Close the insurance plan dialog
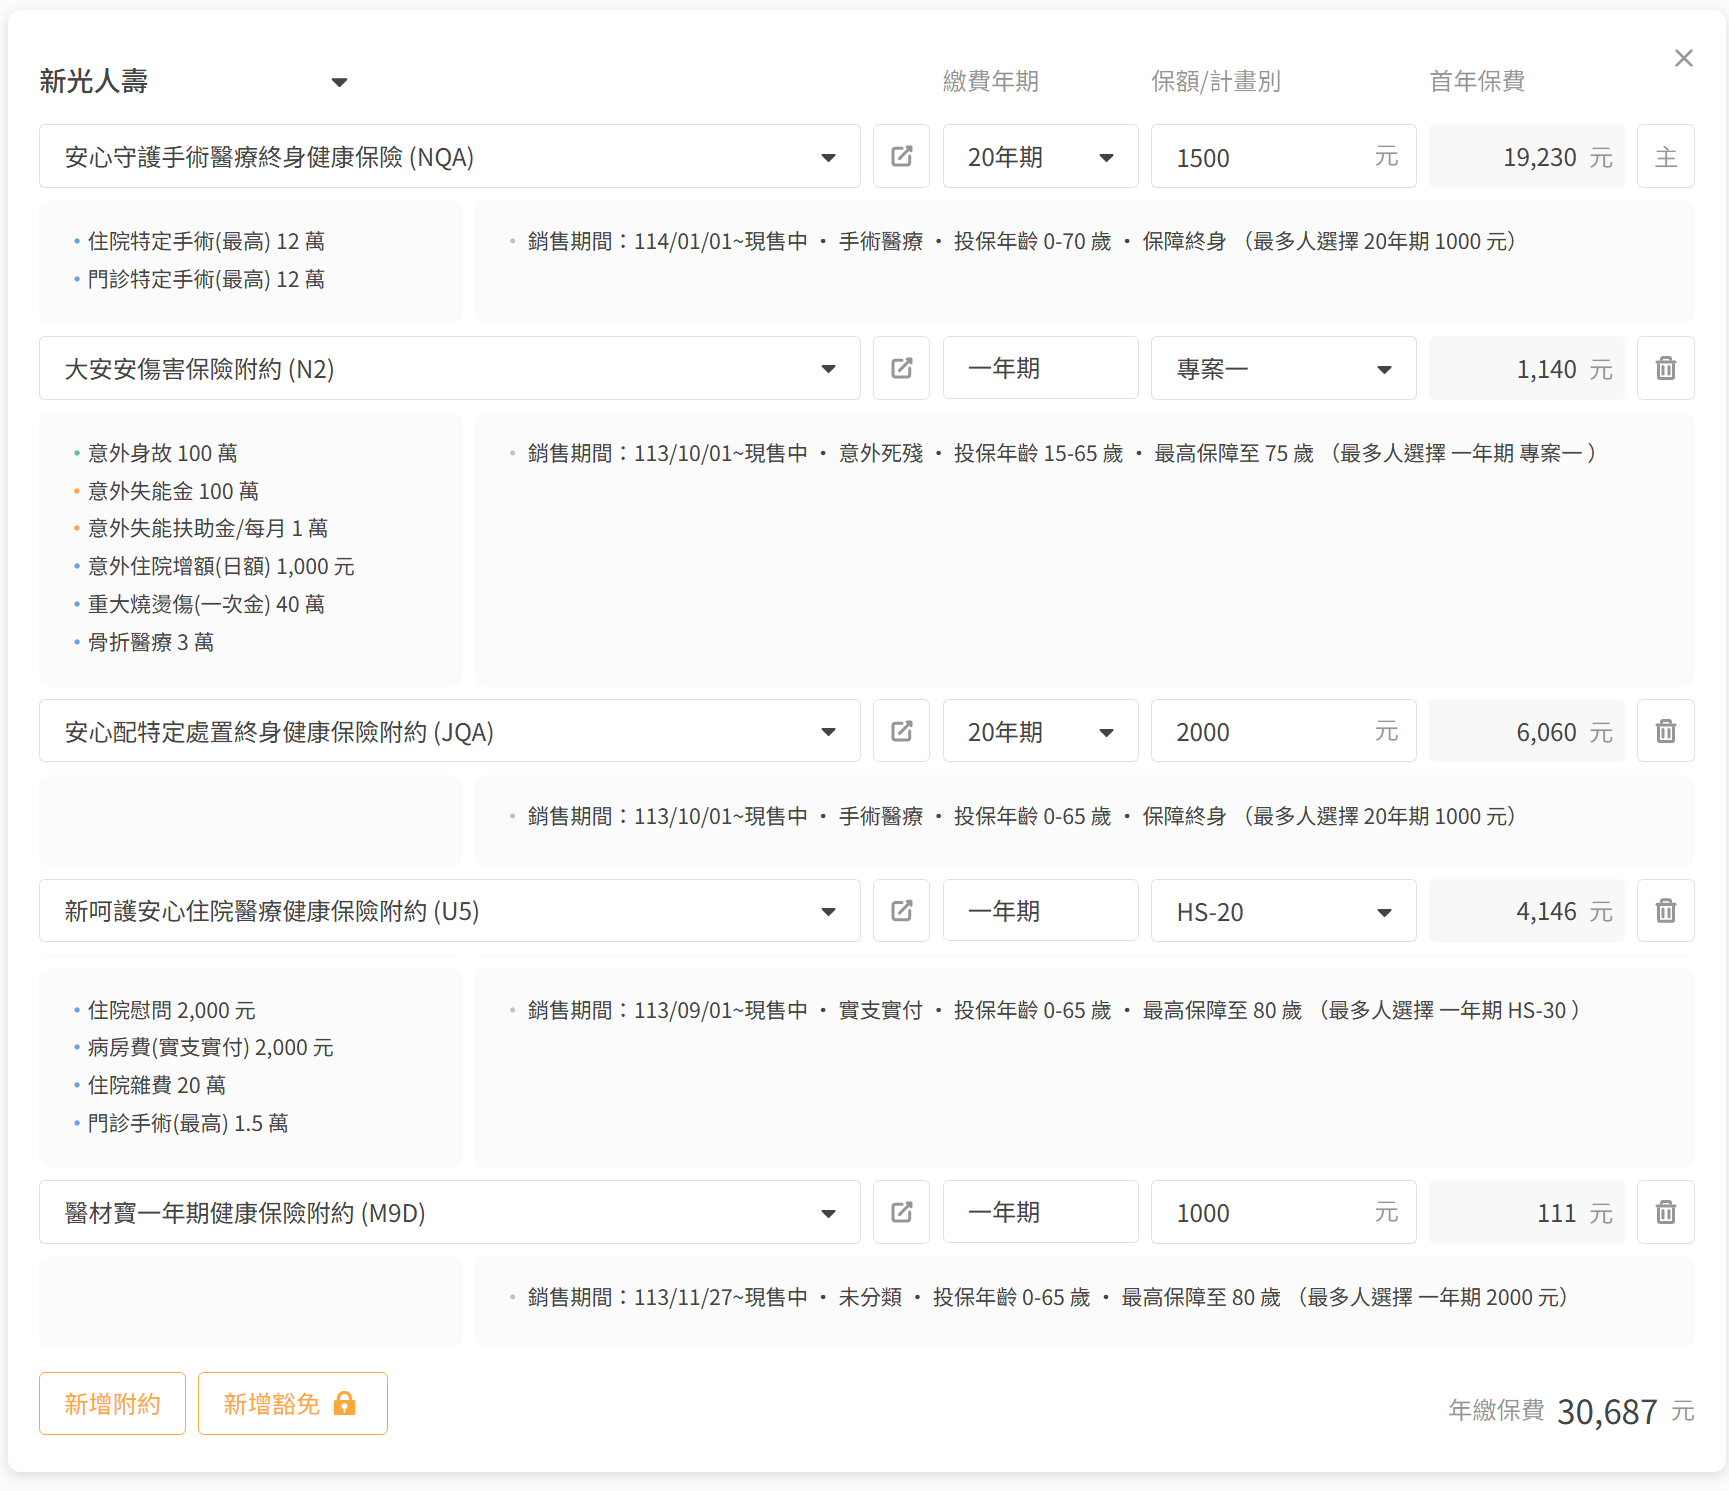This screenshot has height=1491, width=1729. pyautogui.click(x=1683, y=59)
